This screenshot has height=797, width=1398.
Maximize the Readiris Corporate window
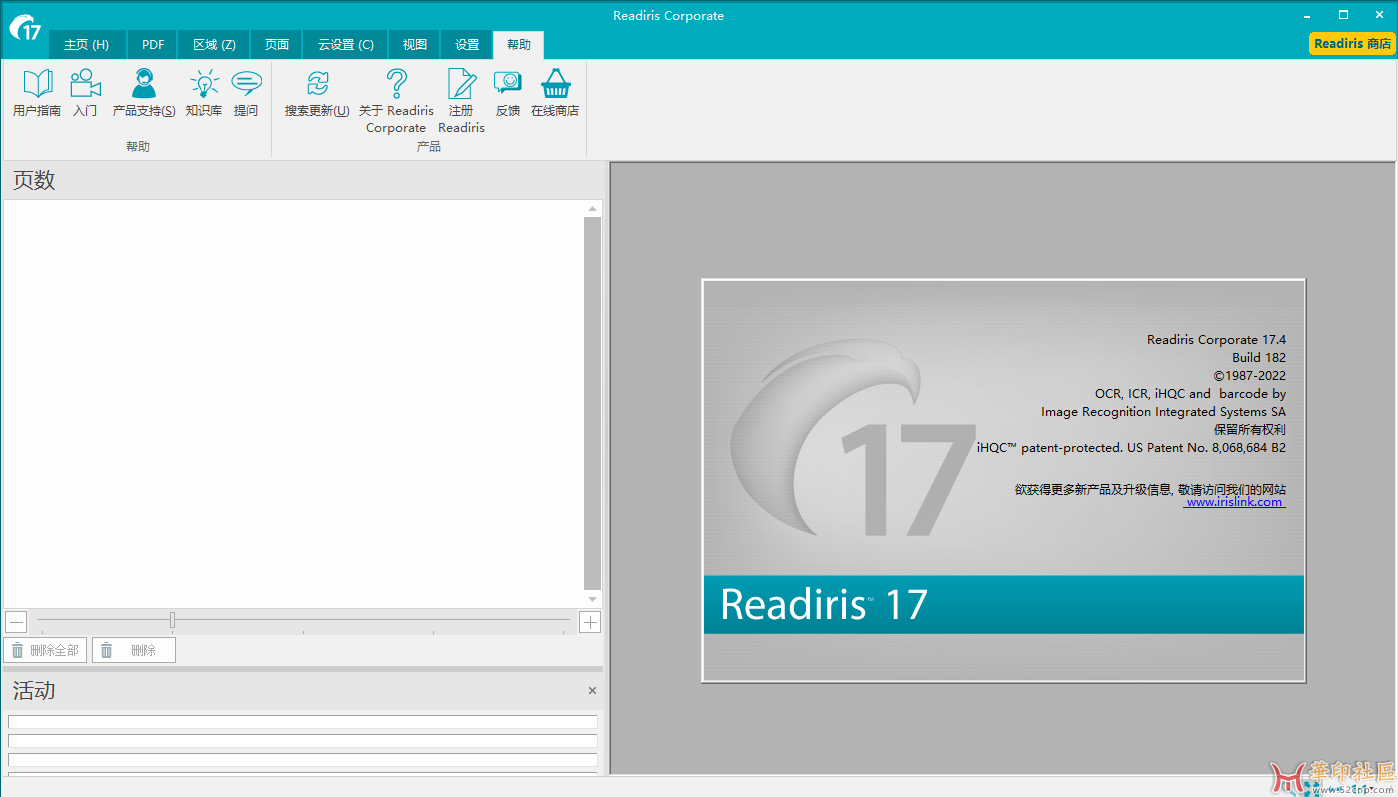tap(1343, 15)
